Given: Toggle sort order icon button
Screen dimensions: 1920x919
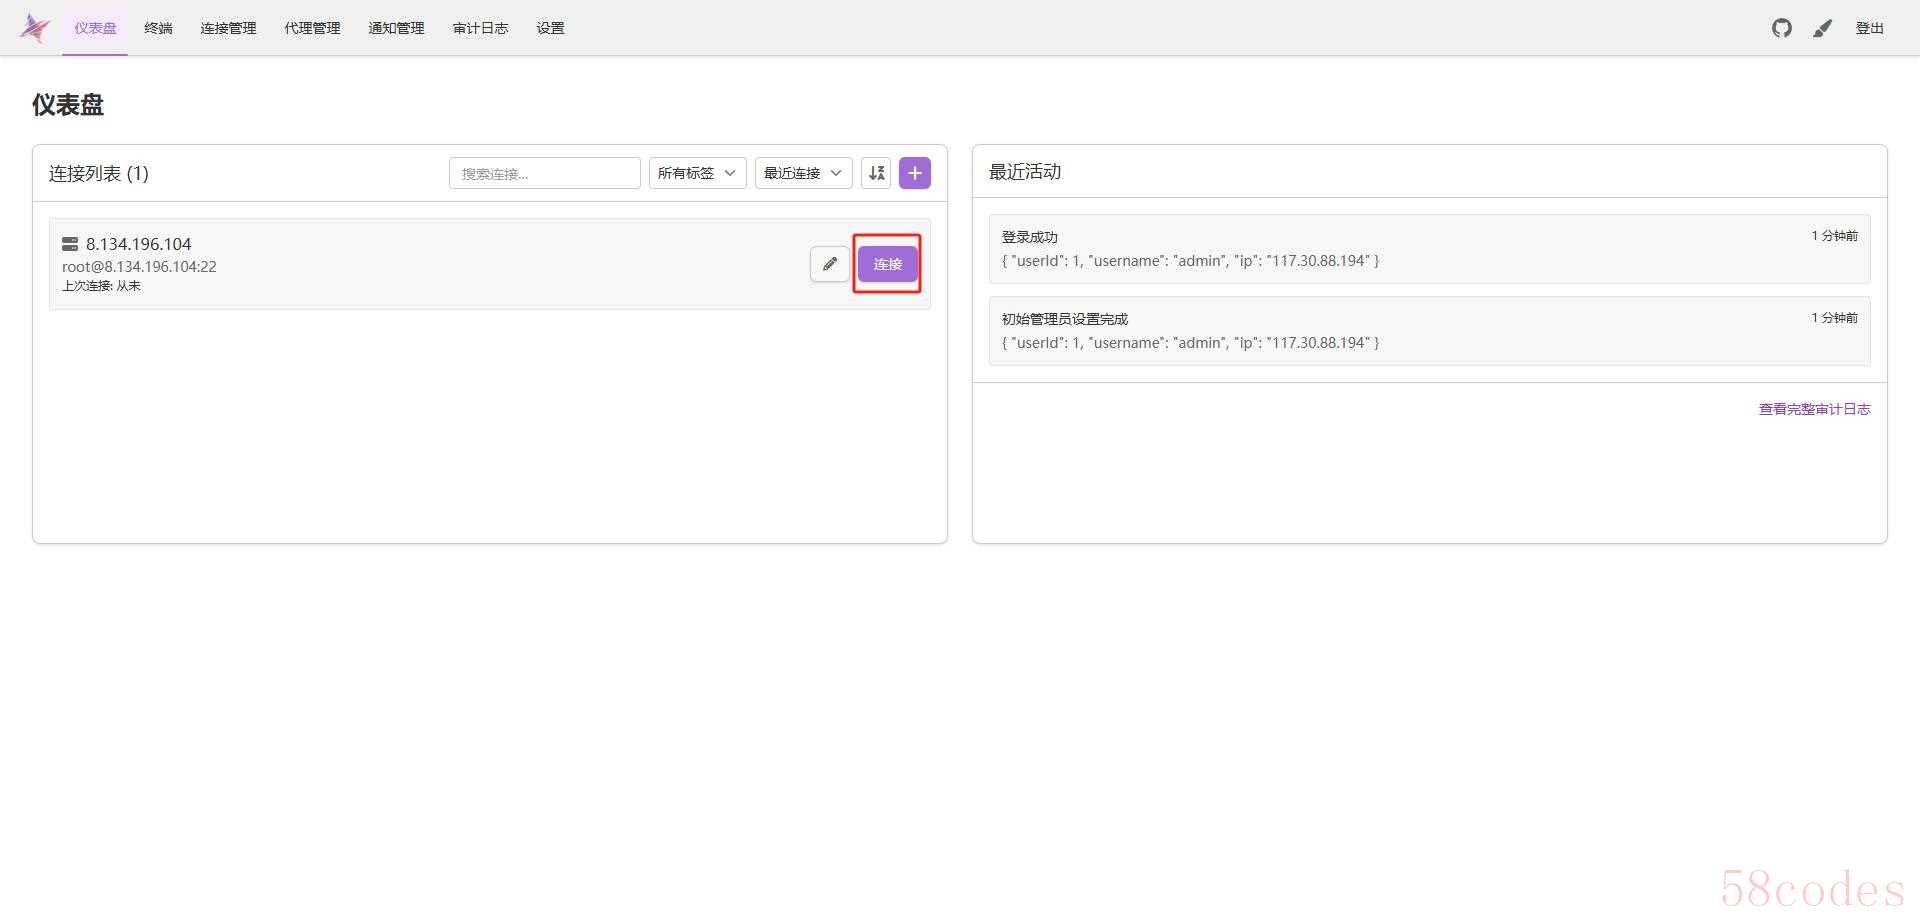Looking at the screenshot, I should click(876, 173).
